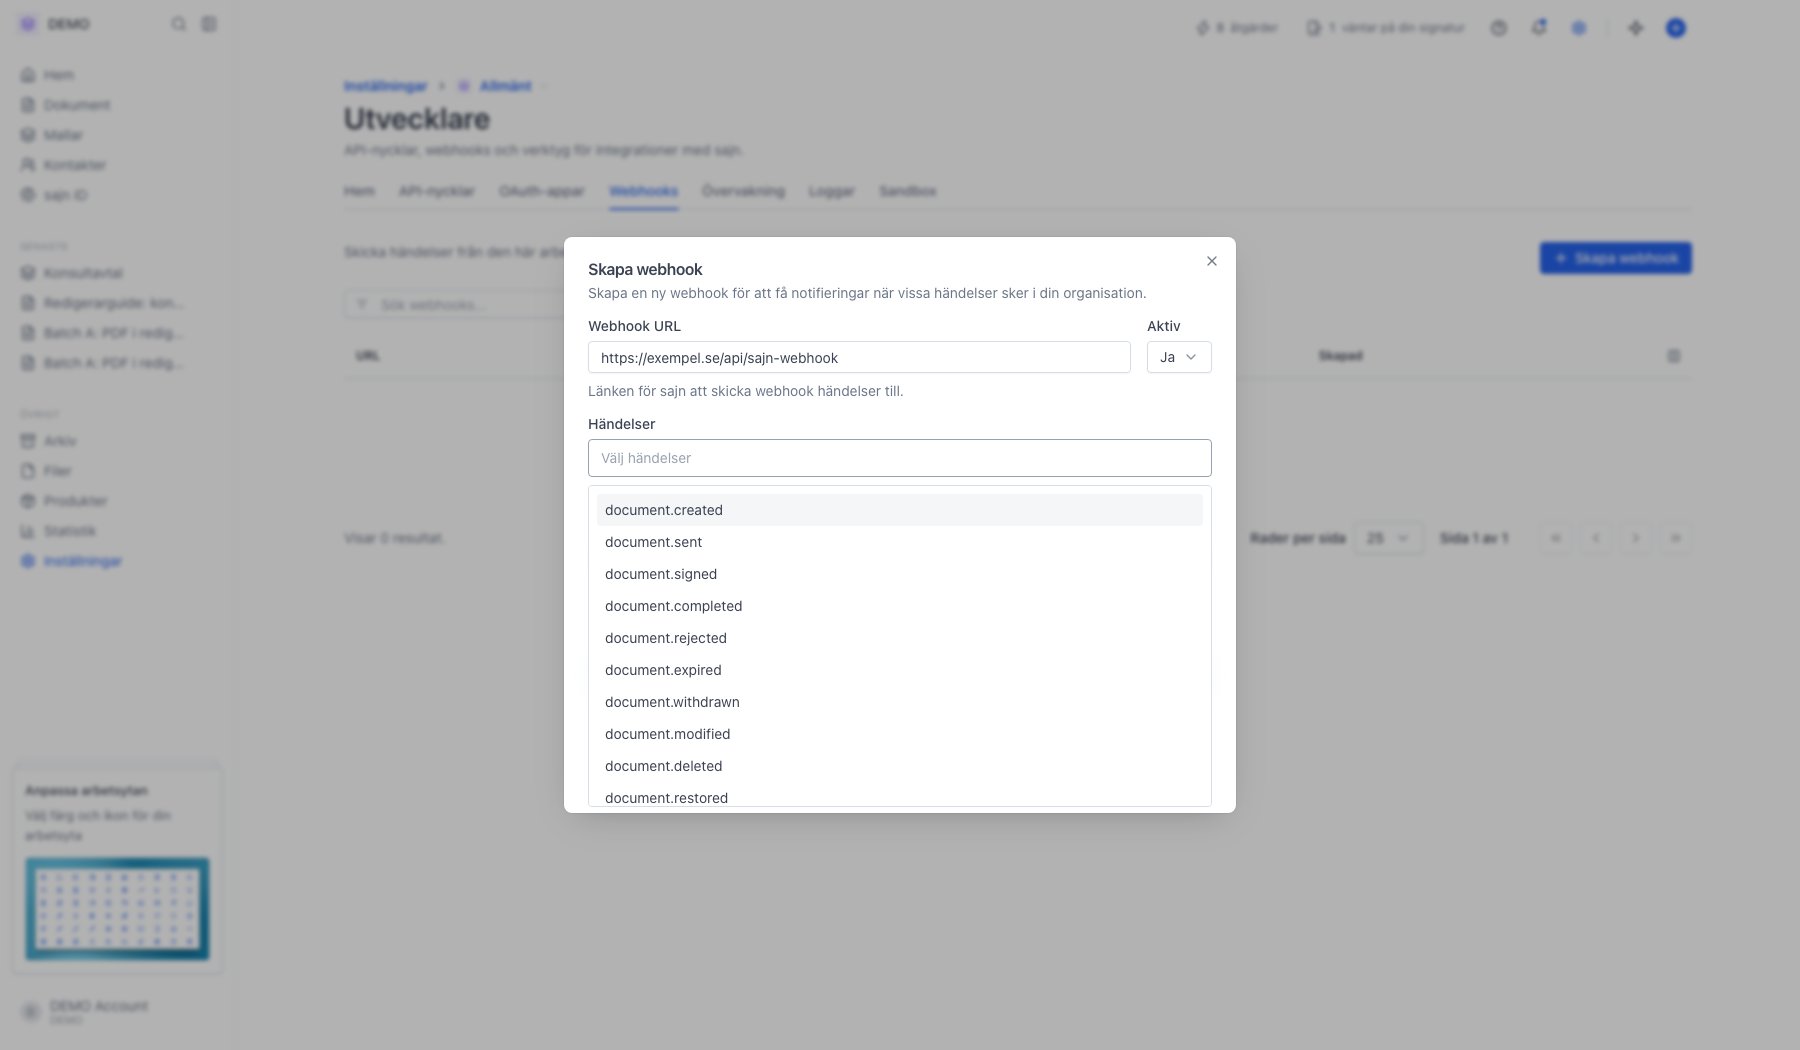The height and width of the screenshot is (1050, 1800).
Task: Switch to the OAuth-appar tab
Action: click(541, 191)
